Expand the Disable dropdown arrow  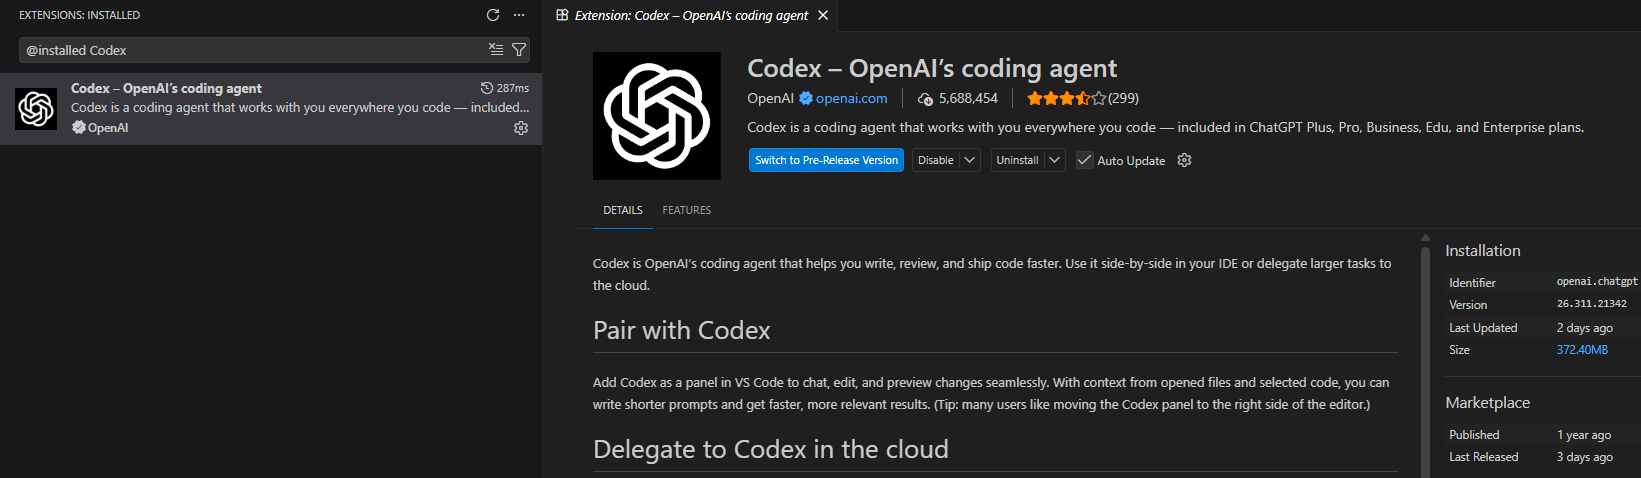(x=970, y=160)
